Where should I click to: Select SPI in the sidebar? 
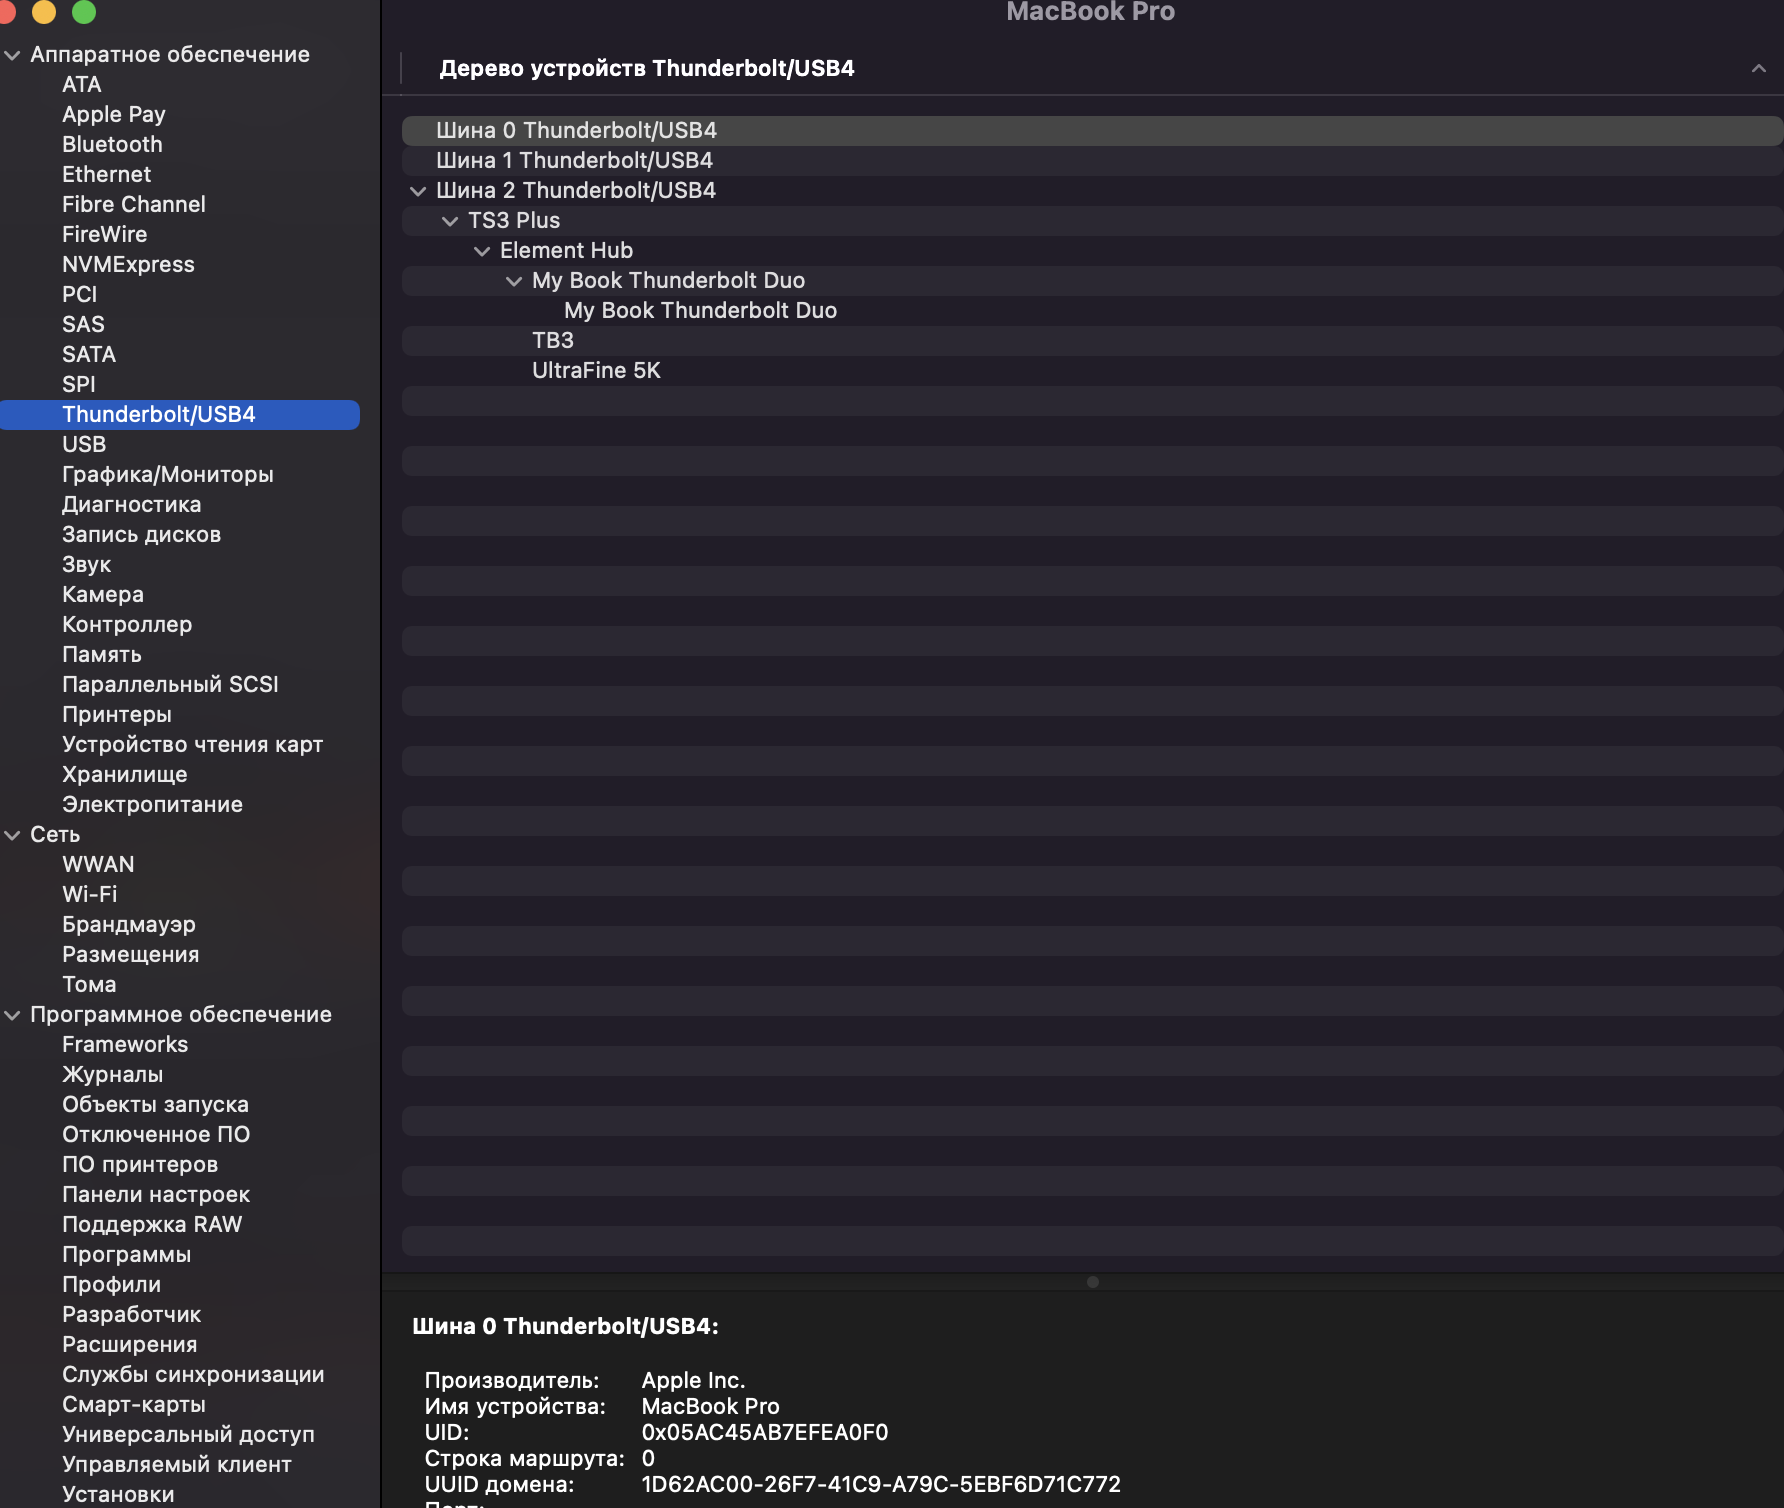coord(79,385)
